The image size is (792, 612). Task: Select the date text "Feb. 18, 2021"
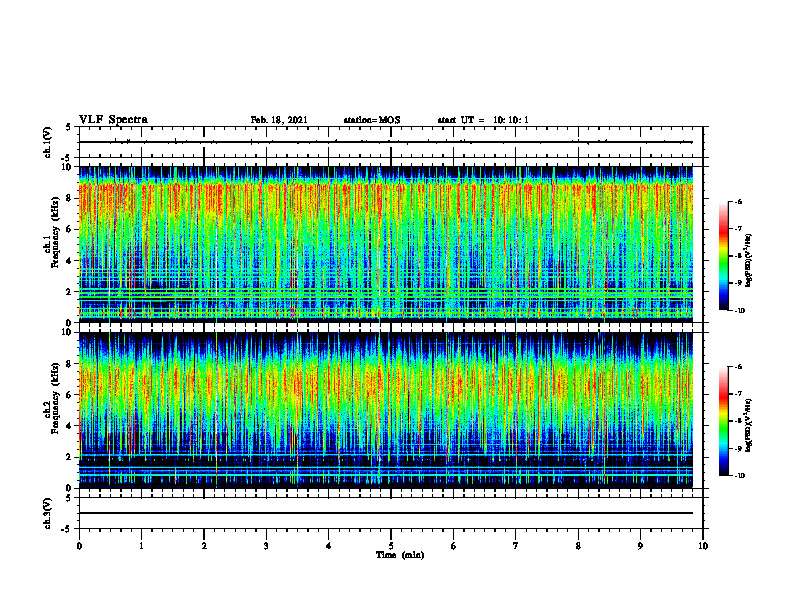coord(279,120)
